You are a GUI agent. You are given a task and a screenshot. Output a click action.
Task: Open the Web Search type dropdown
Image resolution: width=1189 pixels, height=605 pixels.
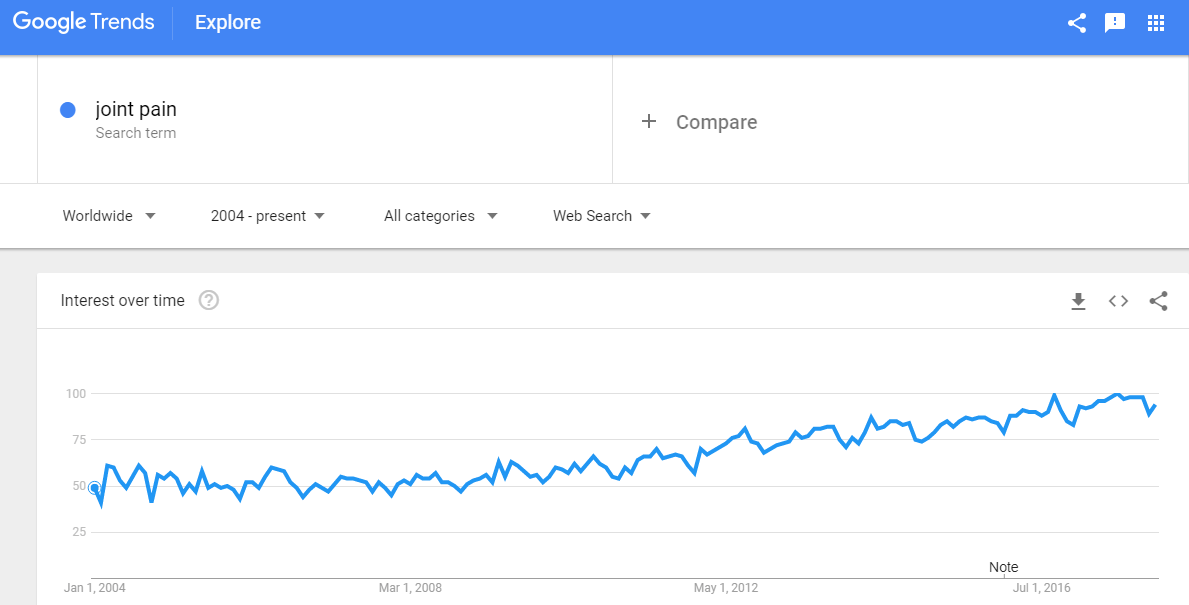[601, 216]
